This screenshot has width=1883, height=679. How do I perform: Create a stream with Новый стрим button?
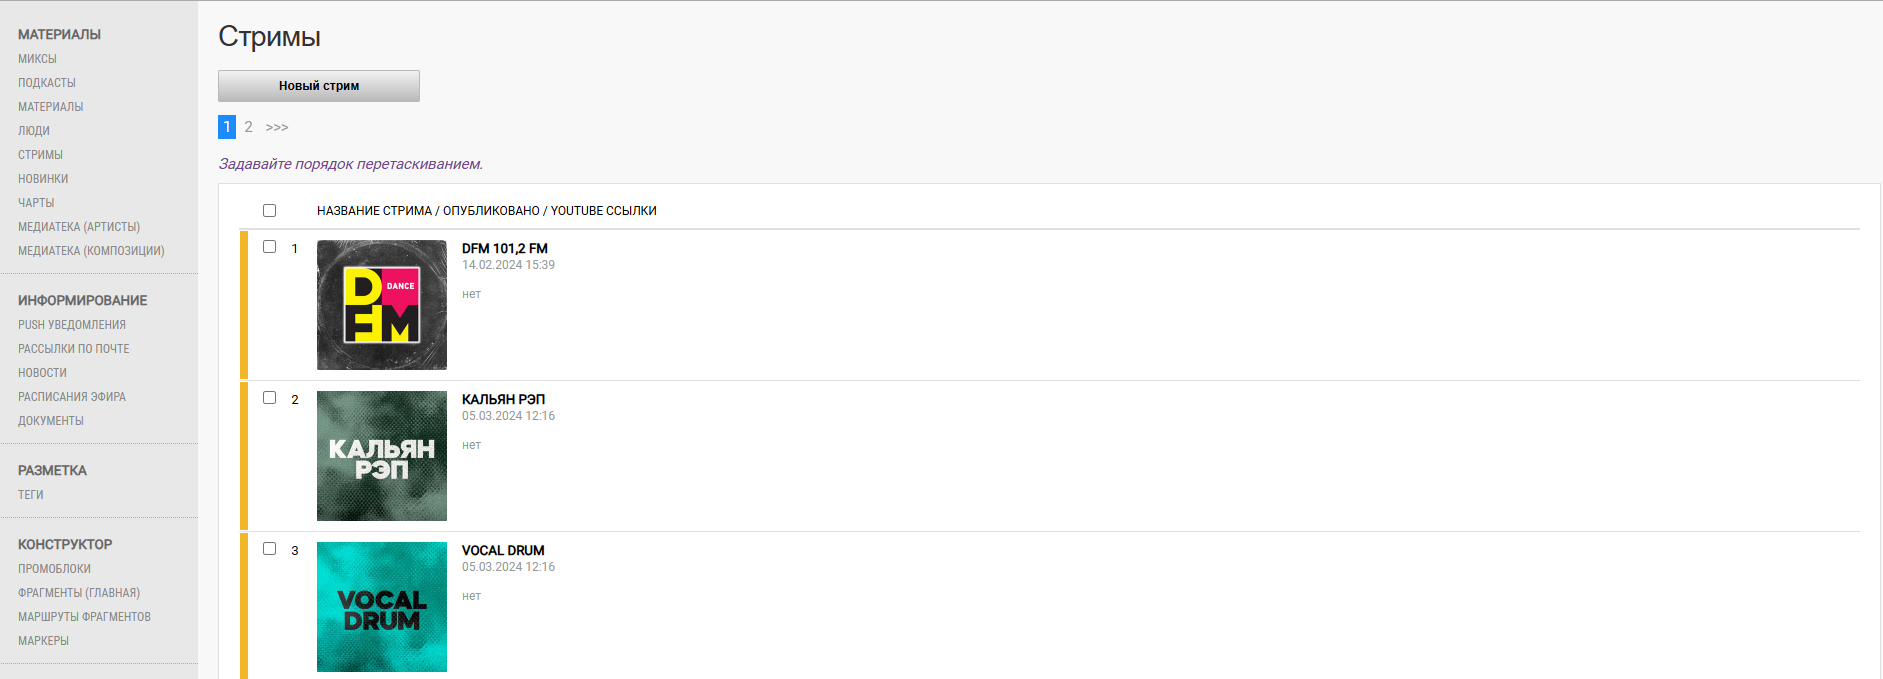(319, 86)
